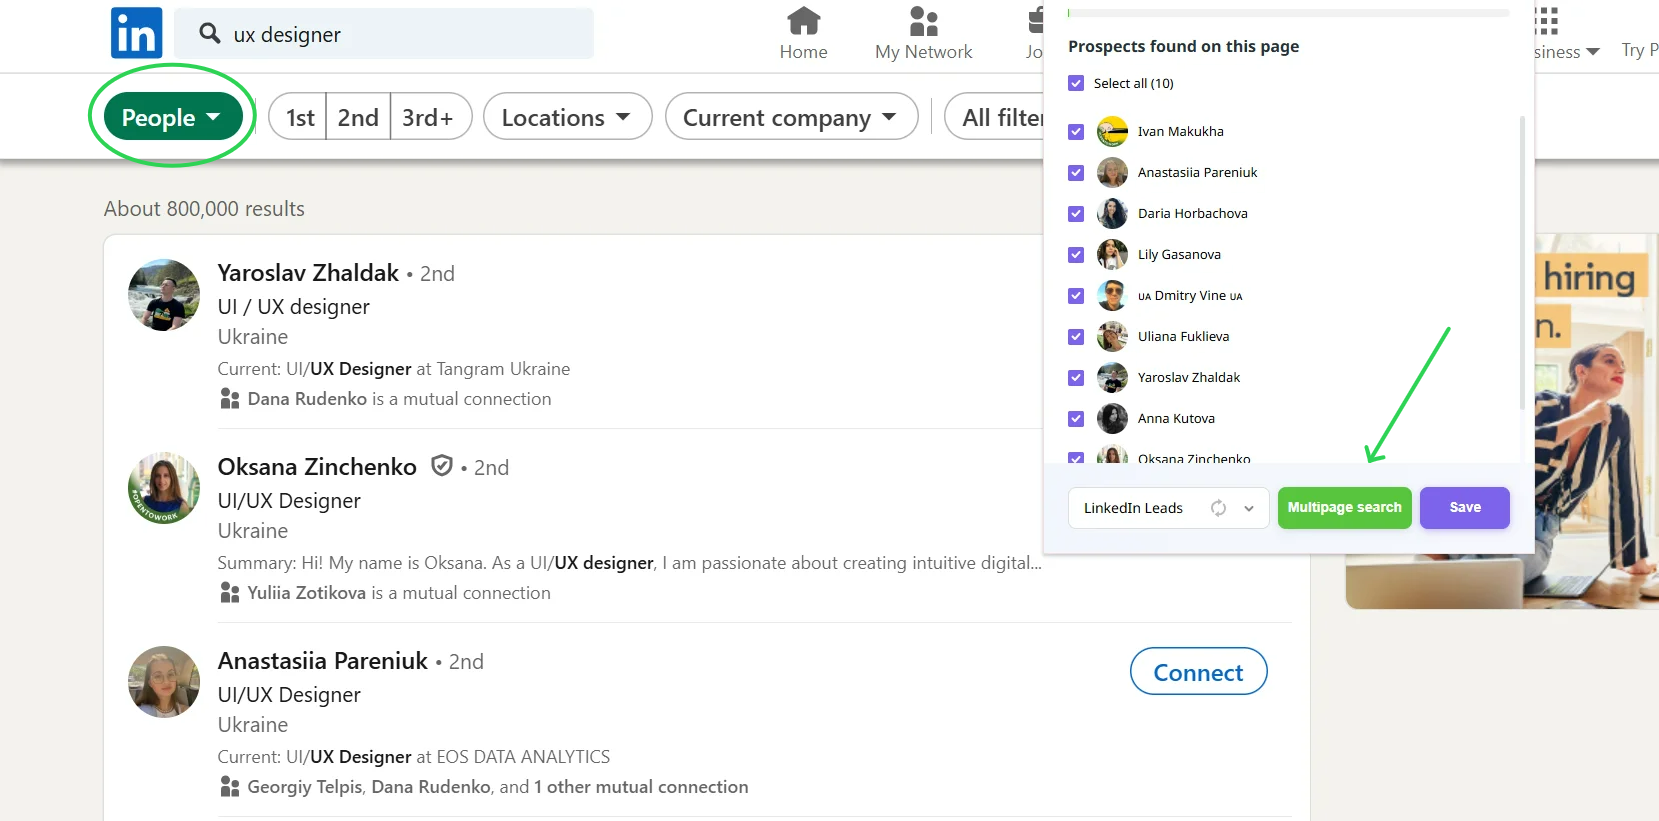Open the My Network icon

click(x=923, y=21)
